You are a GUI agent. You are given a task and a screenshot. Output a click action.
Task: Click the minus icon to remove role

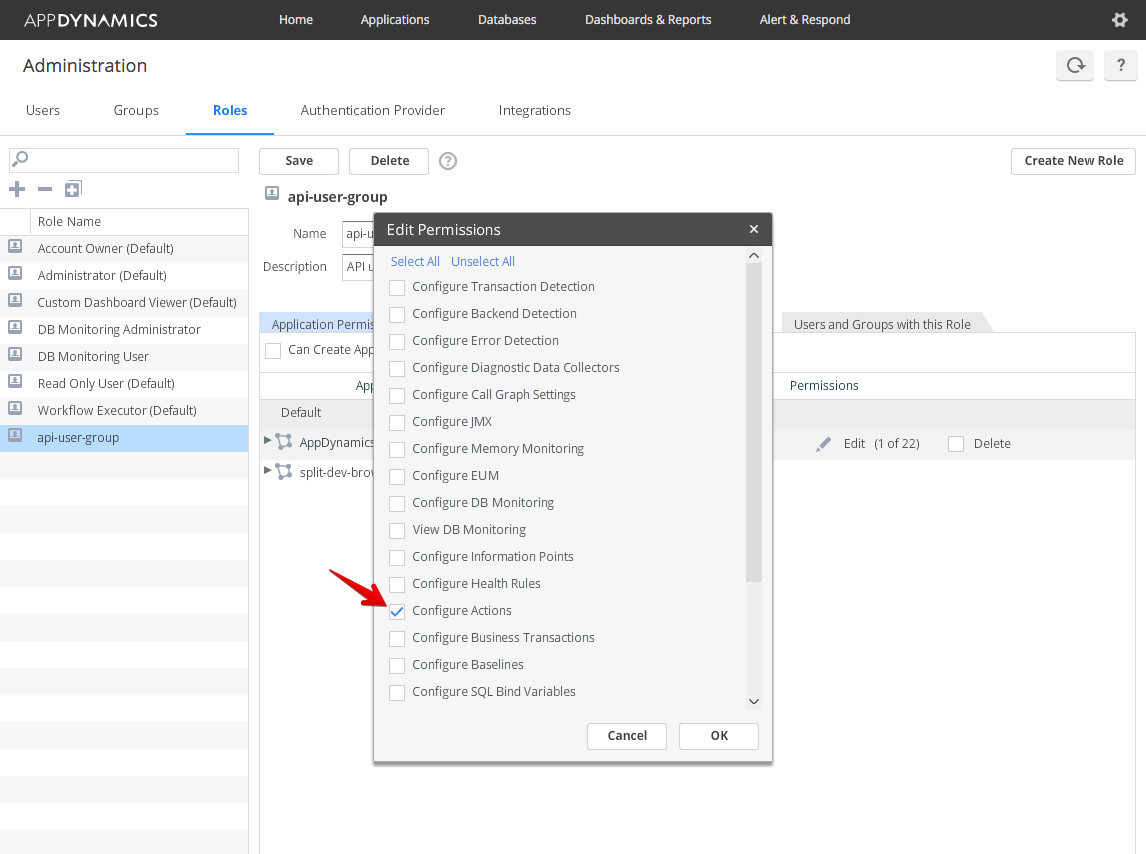[x=45, y=189]
